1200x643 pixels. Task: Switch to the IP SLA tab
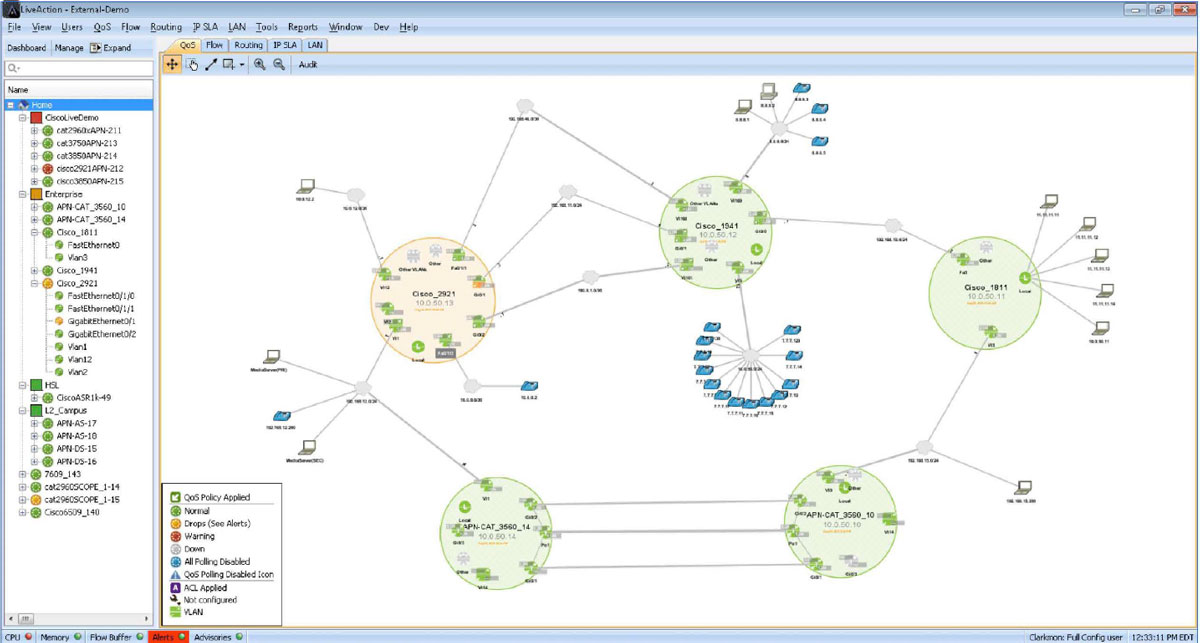click(284, 45)
